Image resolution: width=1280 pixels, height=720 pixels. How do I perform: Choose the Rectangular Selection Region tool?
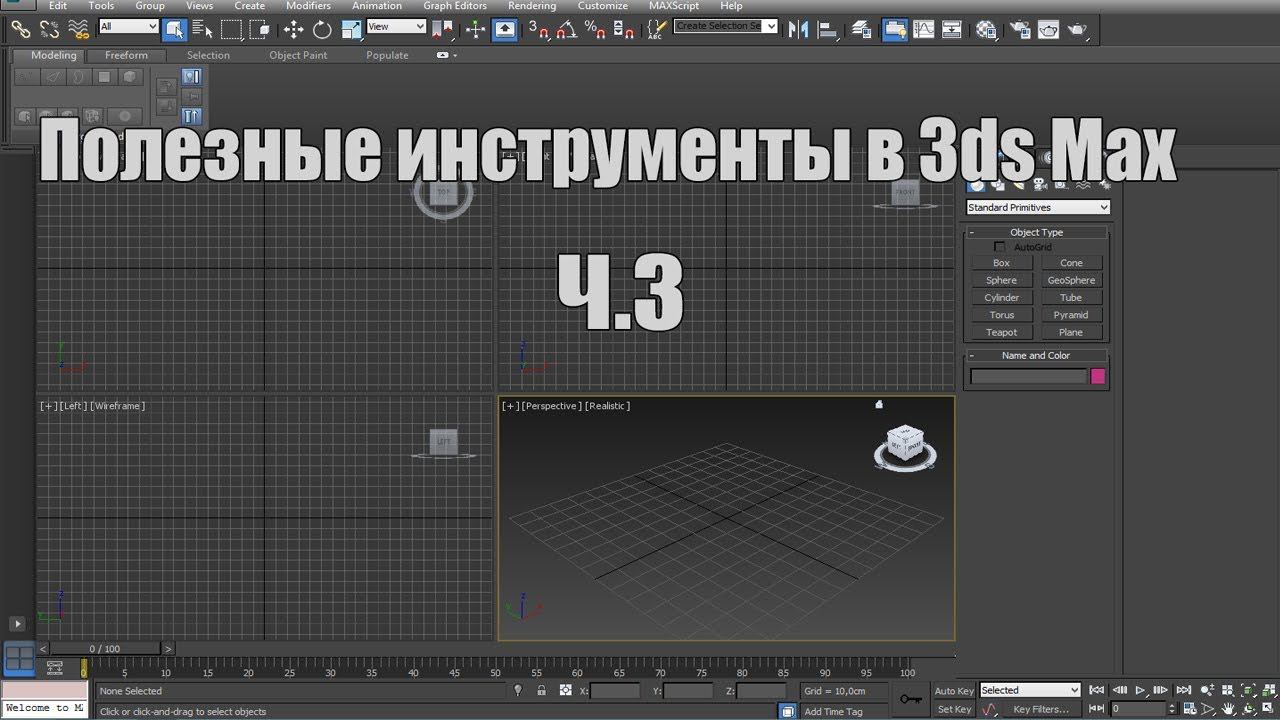point(232,29)
